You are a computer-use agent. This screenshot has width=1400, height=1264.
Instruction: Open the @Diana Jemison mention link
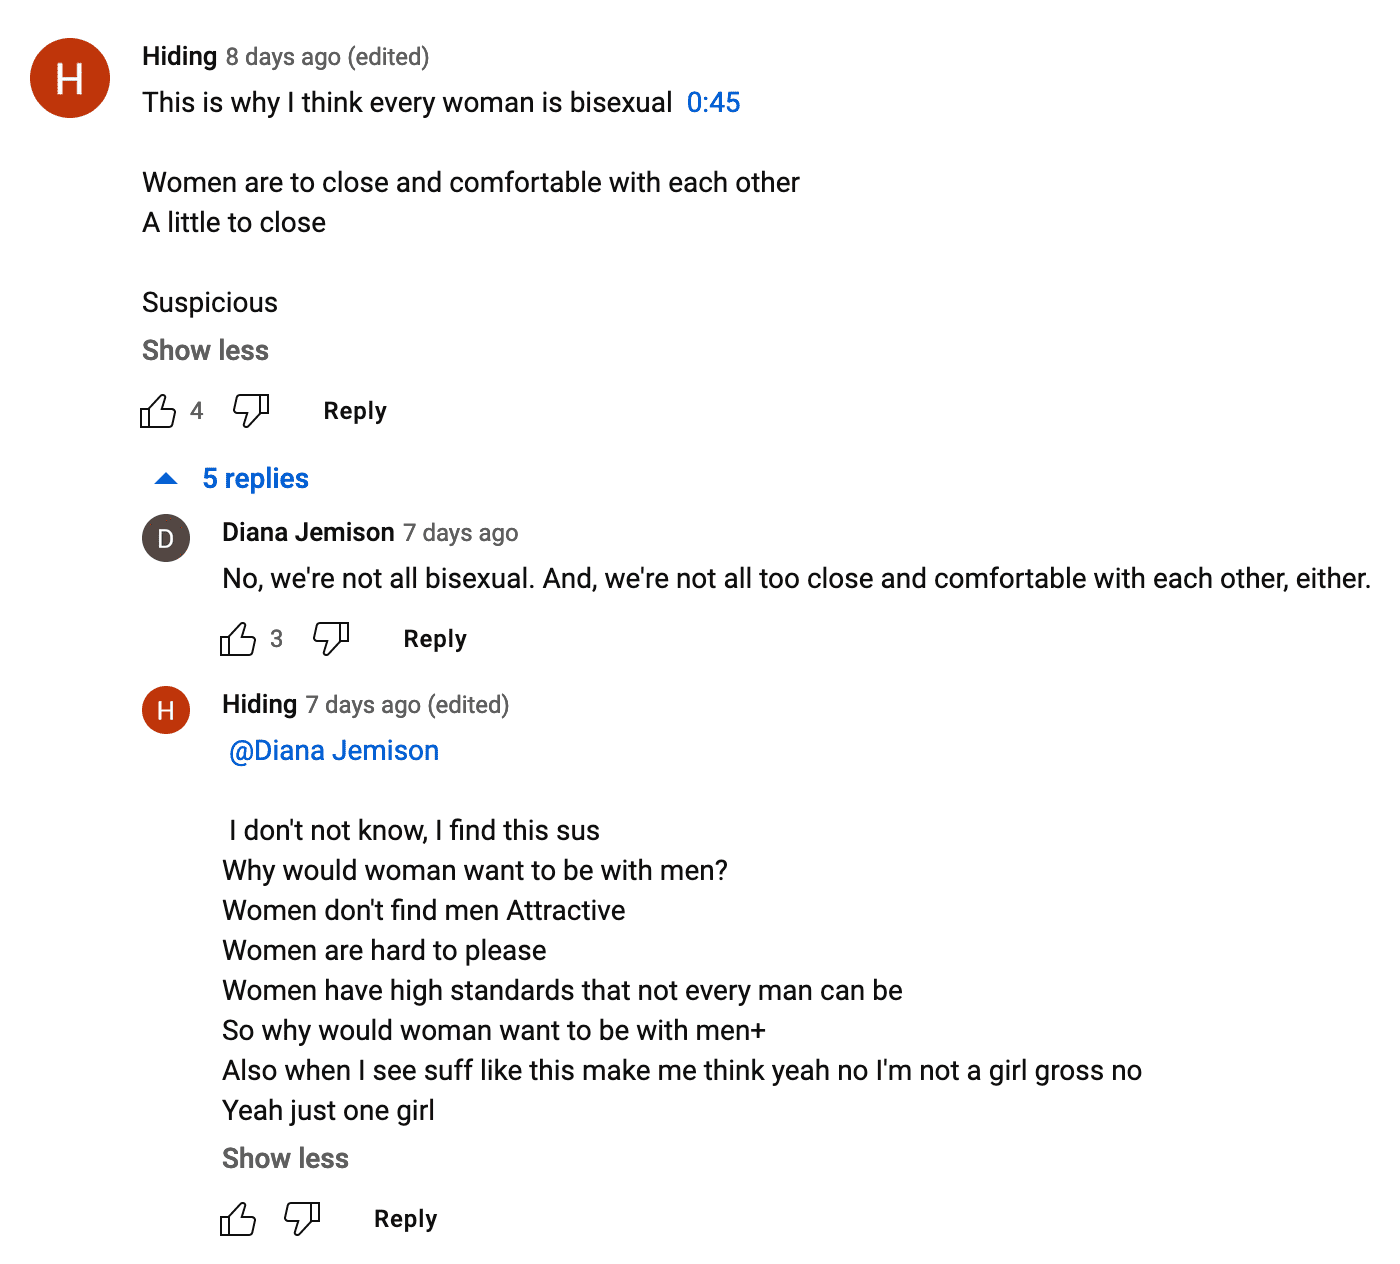(x=334, y=751)
